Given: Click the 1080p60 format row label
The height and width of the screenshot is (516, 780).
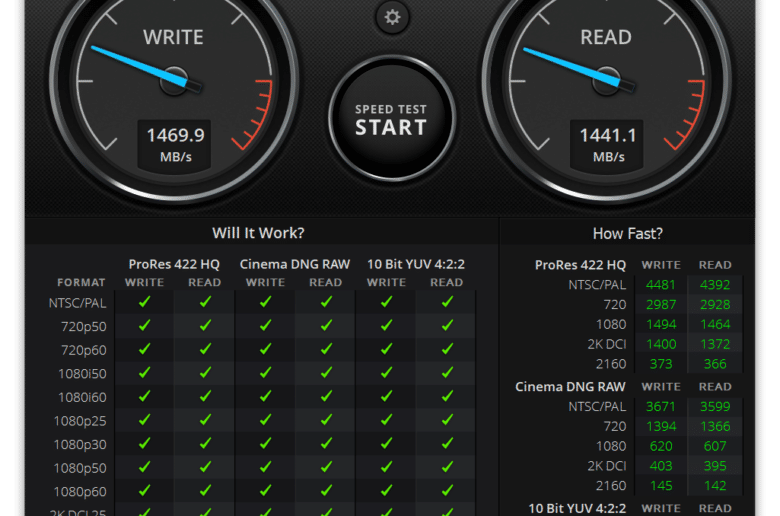Looking at the screenshot, I should (x=80, y=492).
